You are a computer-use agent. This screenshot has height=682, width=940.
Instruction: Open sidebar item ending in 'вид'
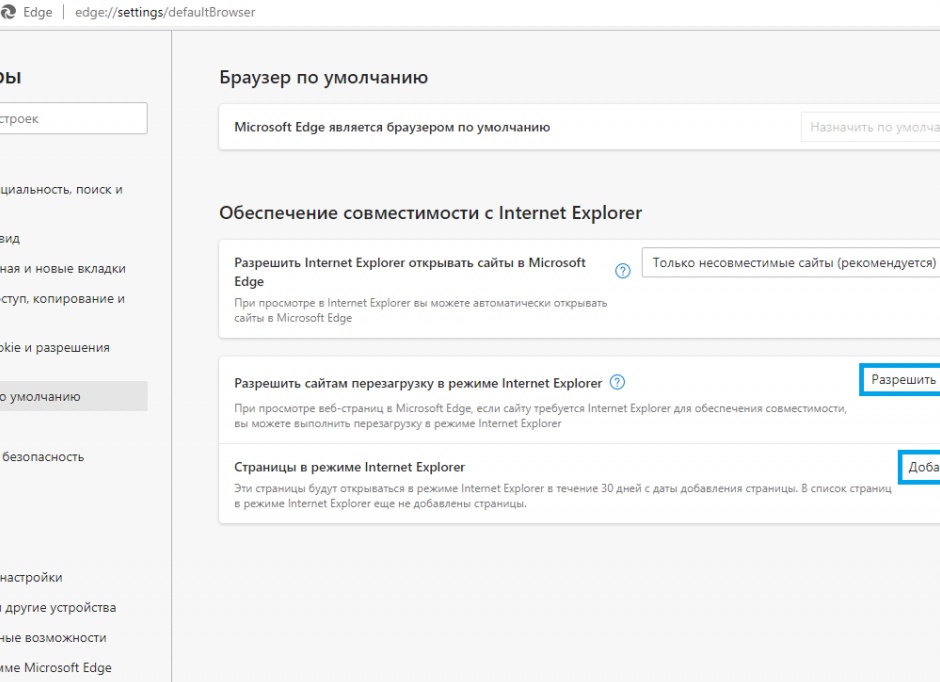click(x=10, y=239)
